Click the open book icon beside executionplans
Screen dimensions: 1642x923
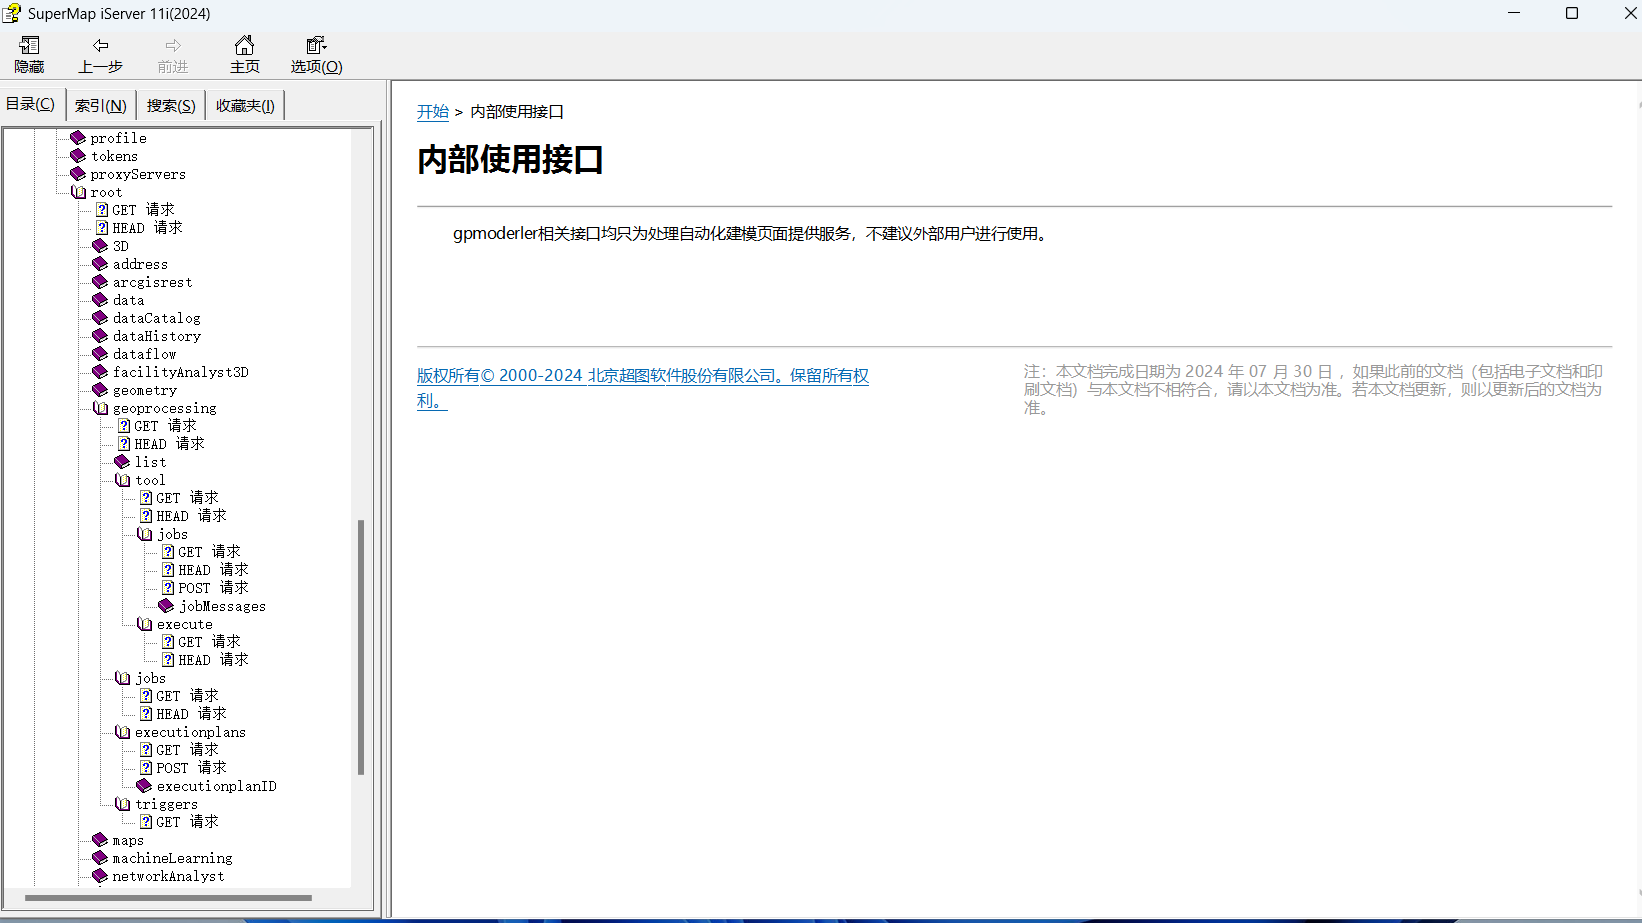coord(122,732)
